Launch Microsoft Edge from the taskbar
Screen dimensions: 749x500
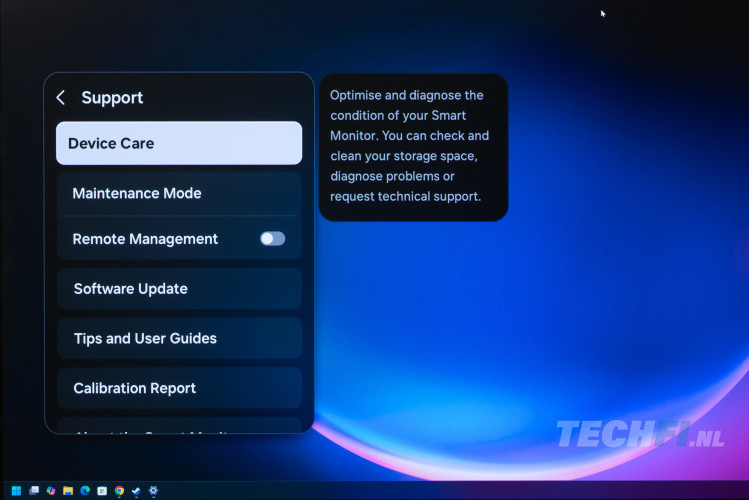85,490
